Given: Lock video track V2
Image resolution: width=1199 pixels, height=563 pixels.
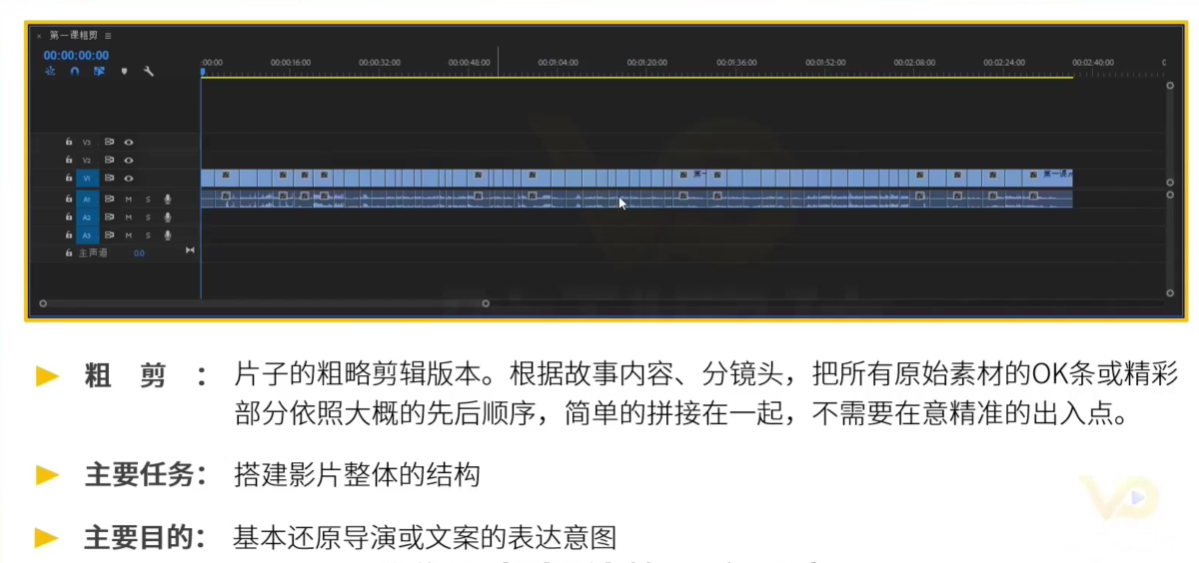Looking at the screenshot, I should click(68, 160).
